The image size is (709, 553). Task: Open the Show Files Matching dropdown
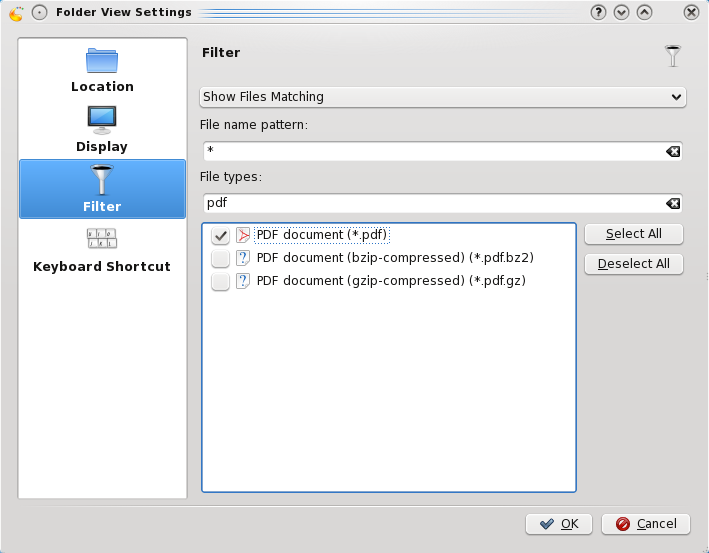441,97
